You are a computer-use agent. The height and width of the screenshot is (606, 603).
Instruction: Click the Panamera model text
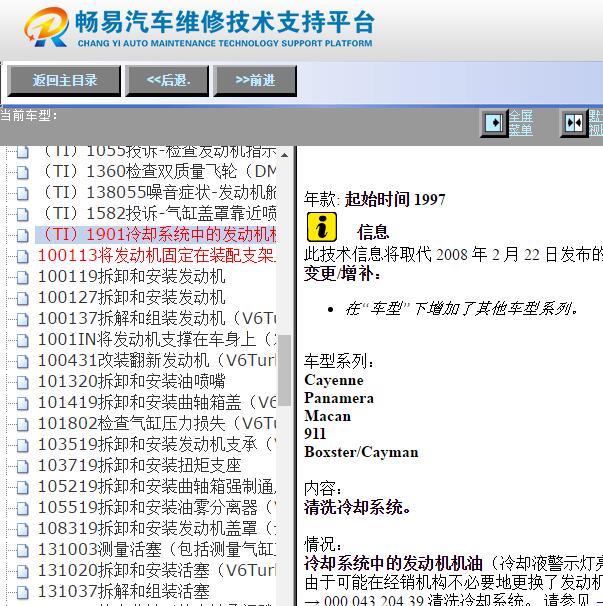339,398
